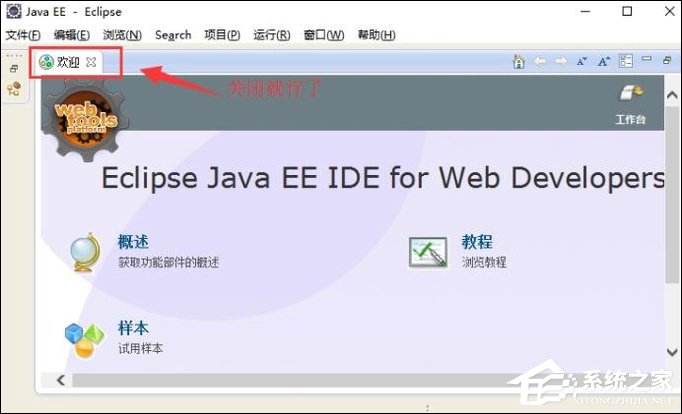Click the vertical scrollbar up arrow
Image resolution: width=682 pixels, height=414 pixels.
point(672,95)
